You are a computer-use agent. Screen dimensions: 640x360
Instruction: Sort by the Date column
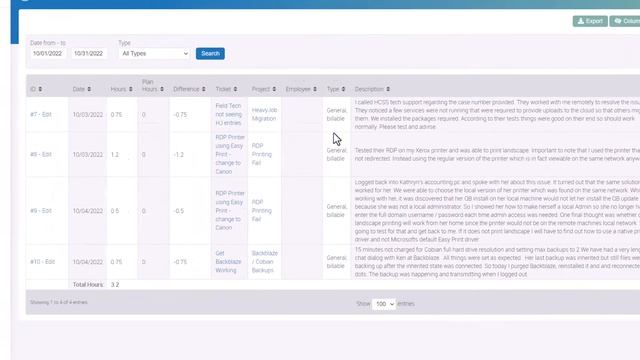[82, 89]
